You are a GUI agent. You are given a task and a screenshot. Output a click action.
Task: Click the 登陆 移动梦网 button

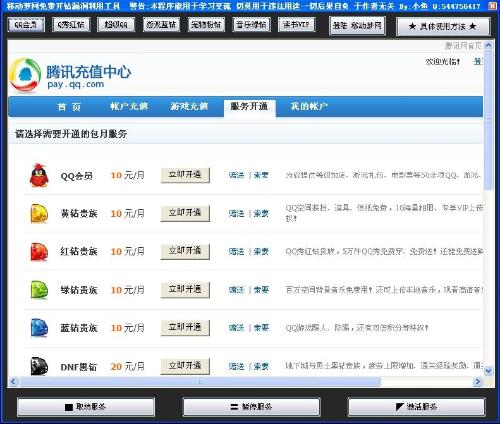pyautogui.click(x=357, y=26)
